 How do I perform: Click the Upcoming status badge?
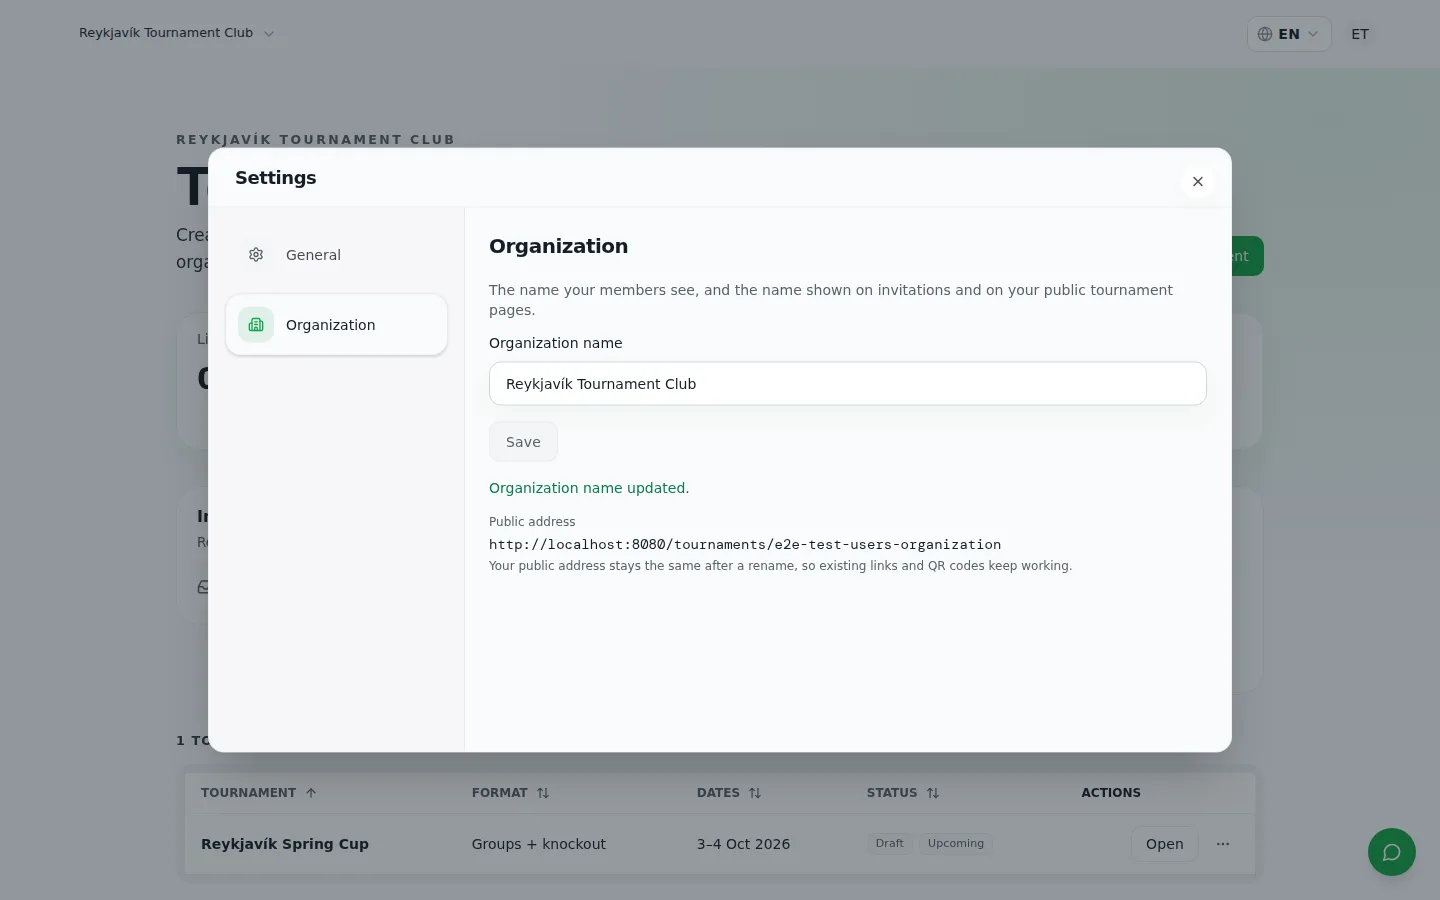(x=956, y=844)
